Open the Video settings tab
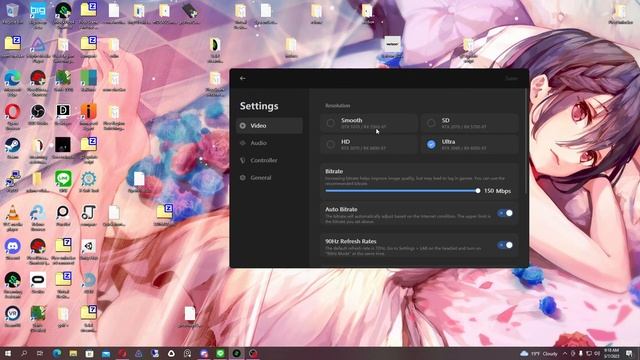Viewport: 640px width, 360px height. coord(269,126)
